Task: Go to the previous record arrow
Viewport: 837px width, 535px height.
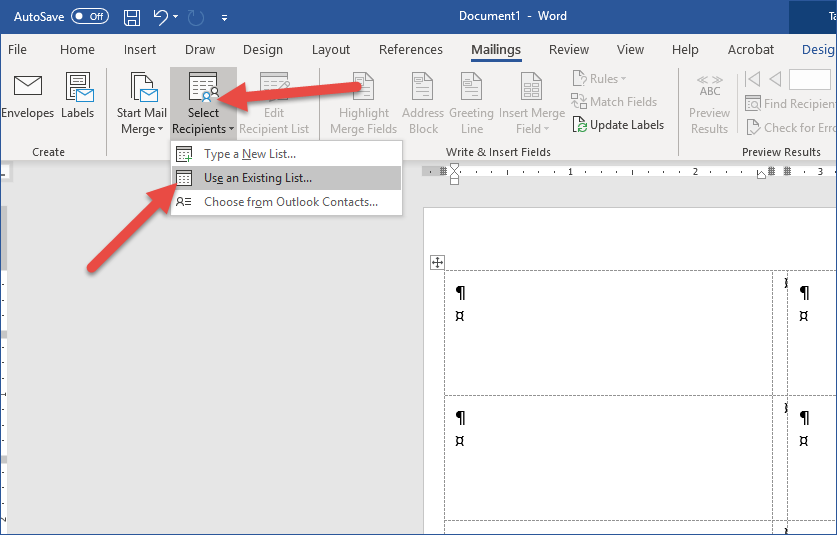Action: tap(775, 80)
